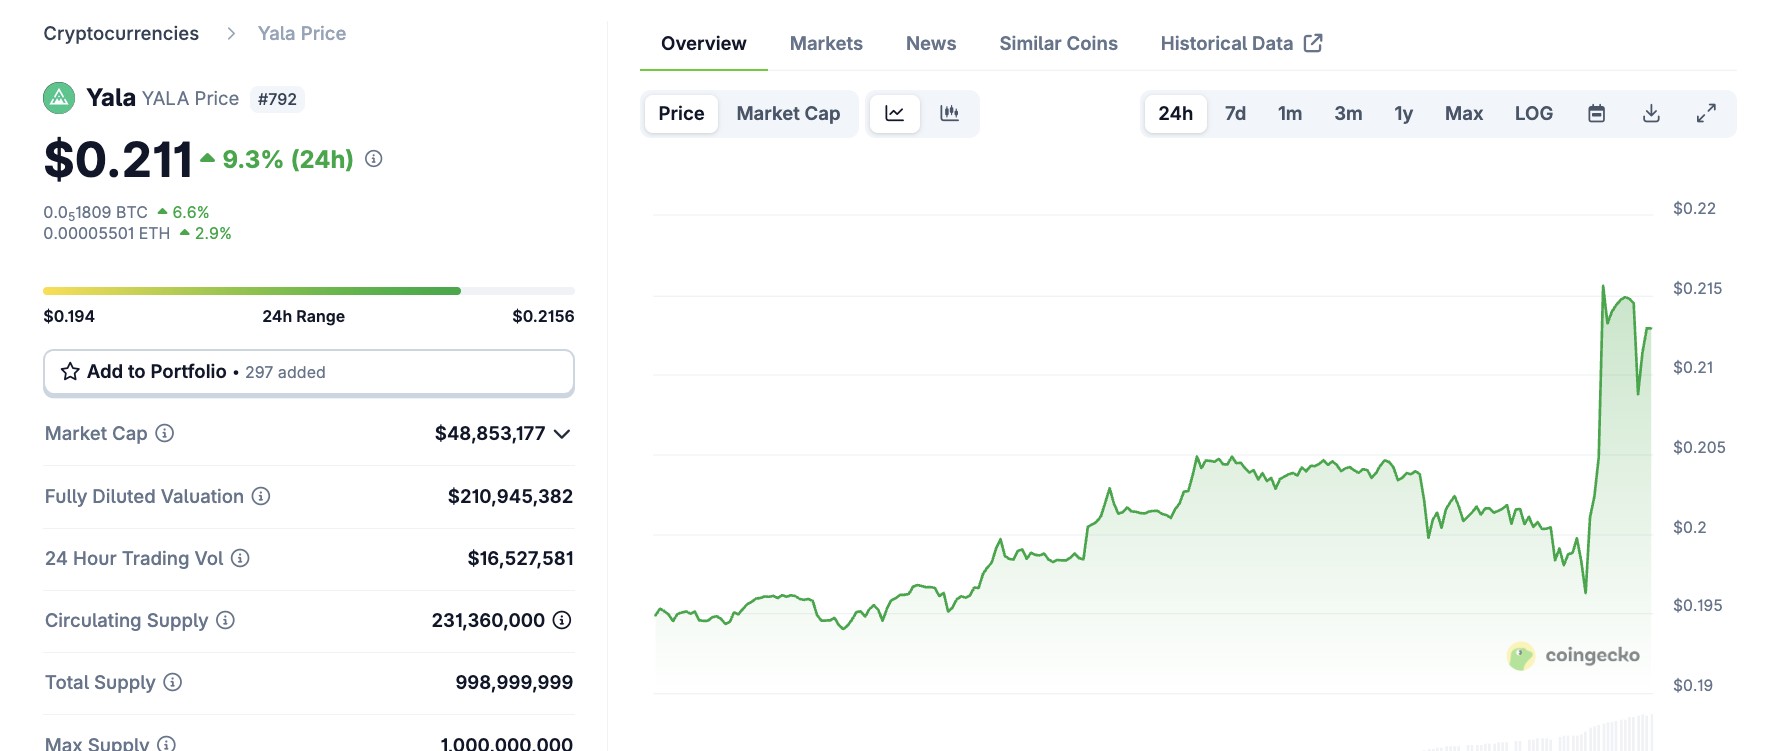Select Max time range
This screenshot has width=1773, height=751.
(x=1464, y=114)
